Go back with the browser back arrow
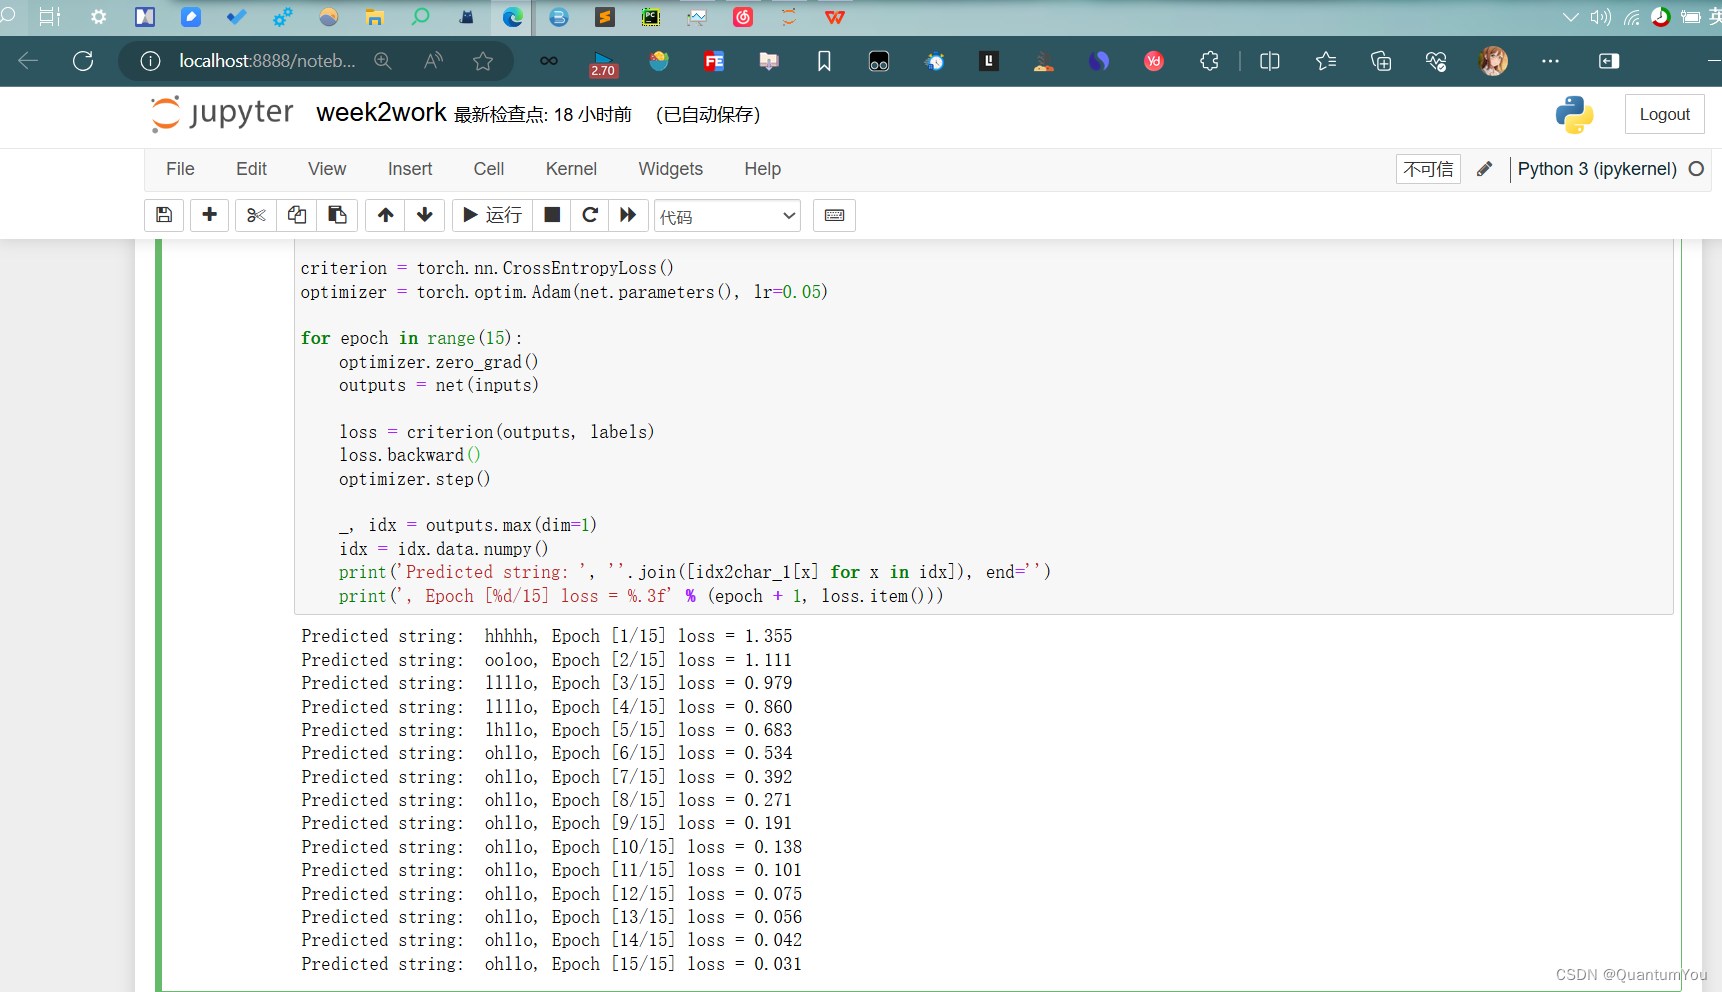 [28, 61]
